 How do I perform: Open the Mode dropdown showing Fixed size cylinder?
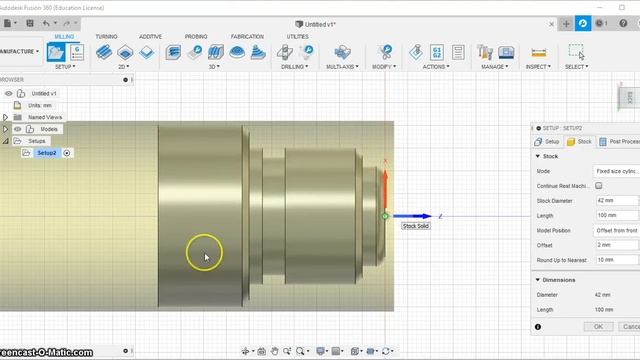[616, 171]
